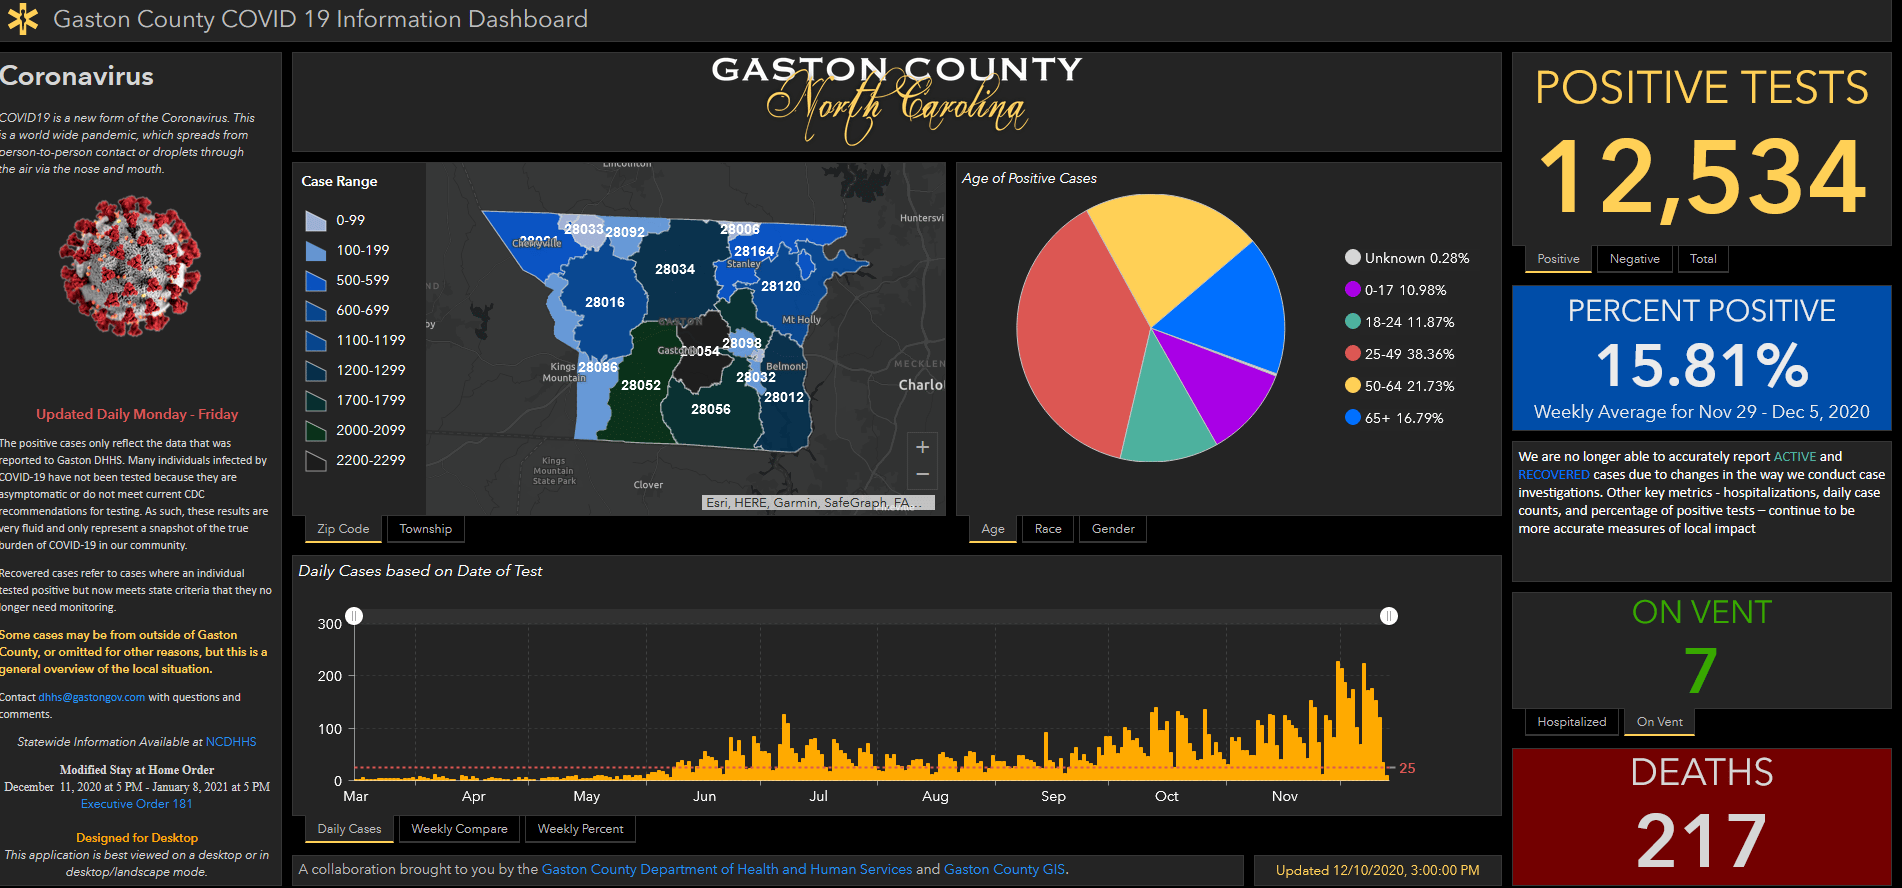Viewport: 1902px width, 888px height.
Task: Show the Daily Cases chart tab
Action: pyautogui.click(x=349, y=829)
